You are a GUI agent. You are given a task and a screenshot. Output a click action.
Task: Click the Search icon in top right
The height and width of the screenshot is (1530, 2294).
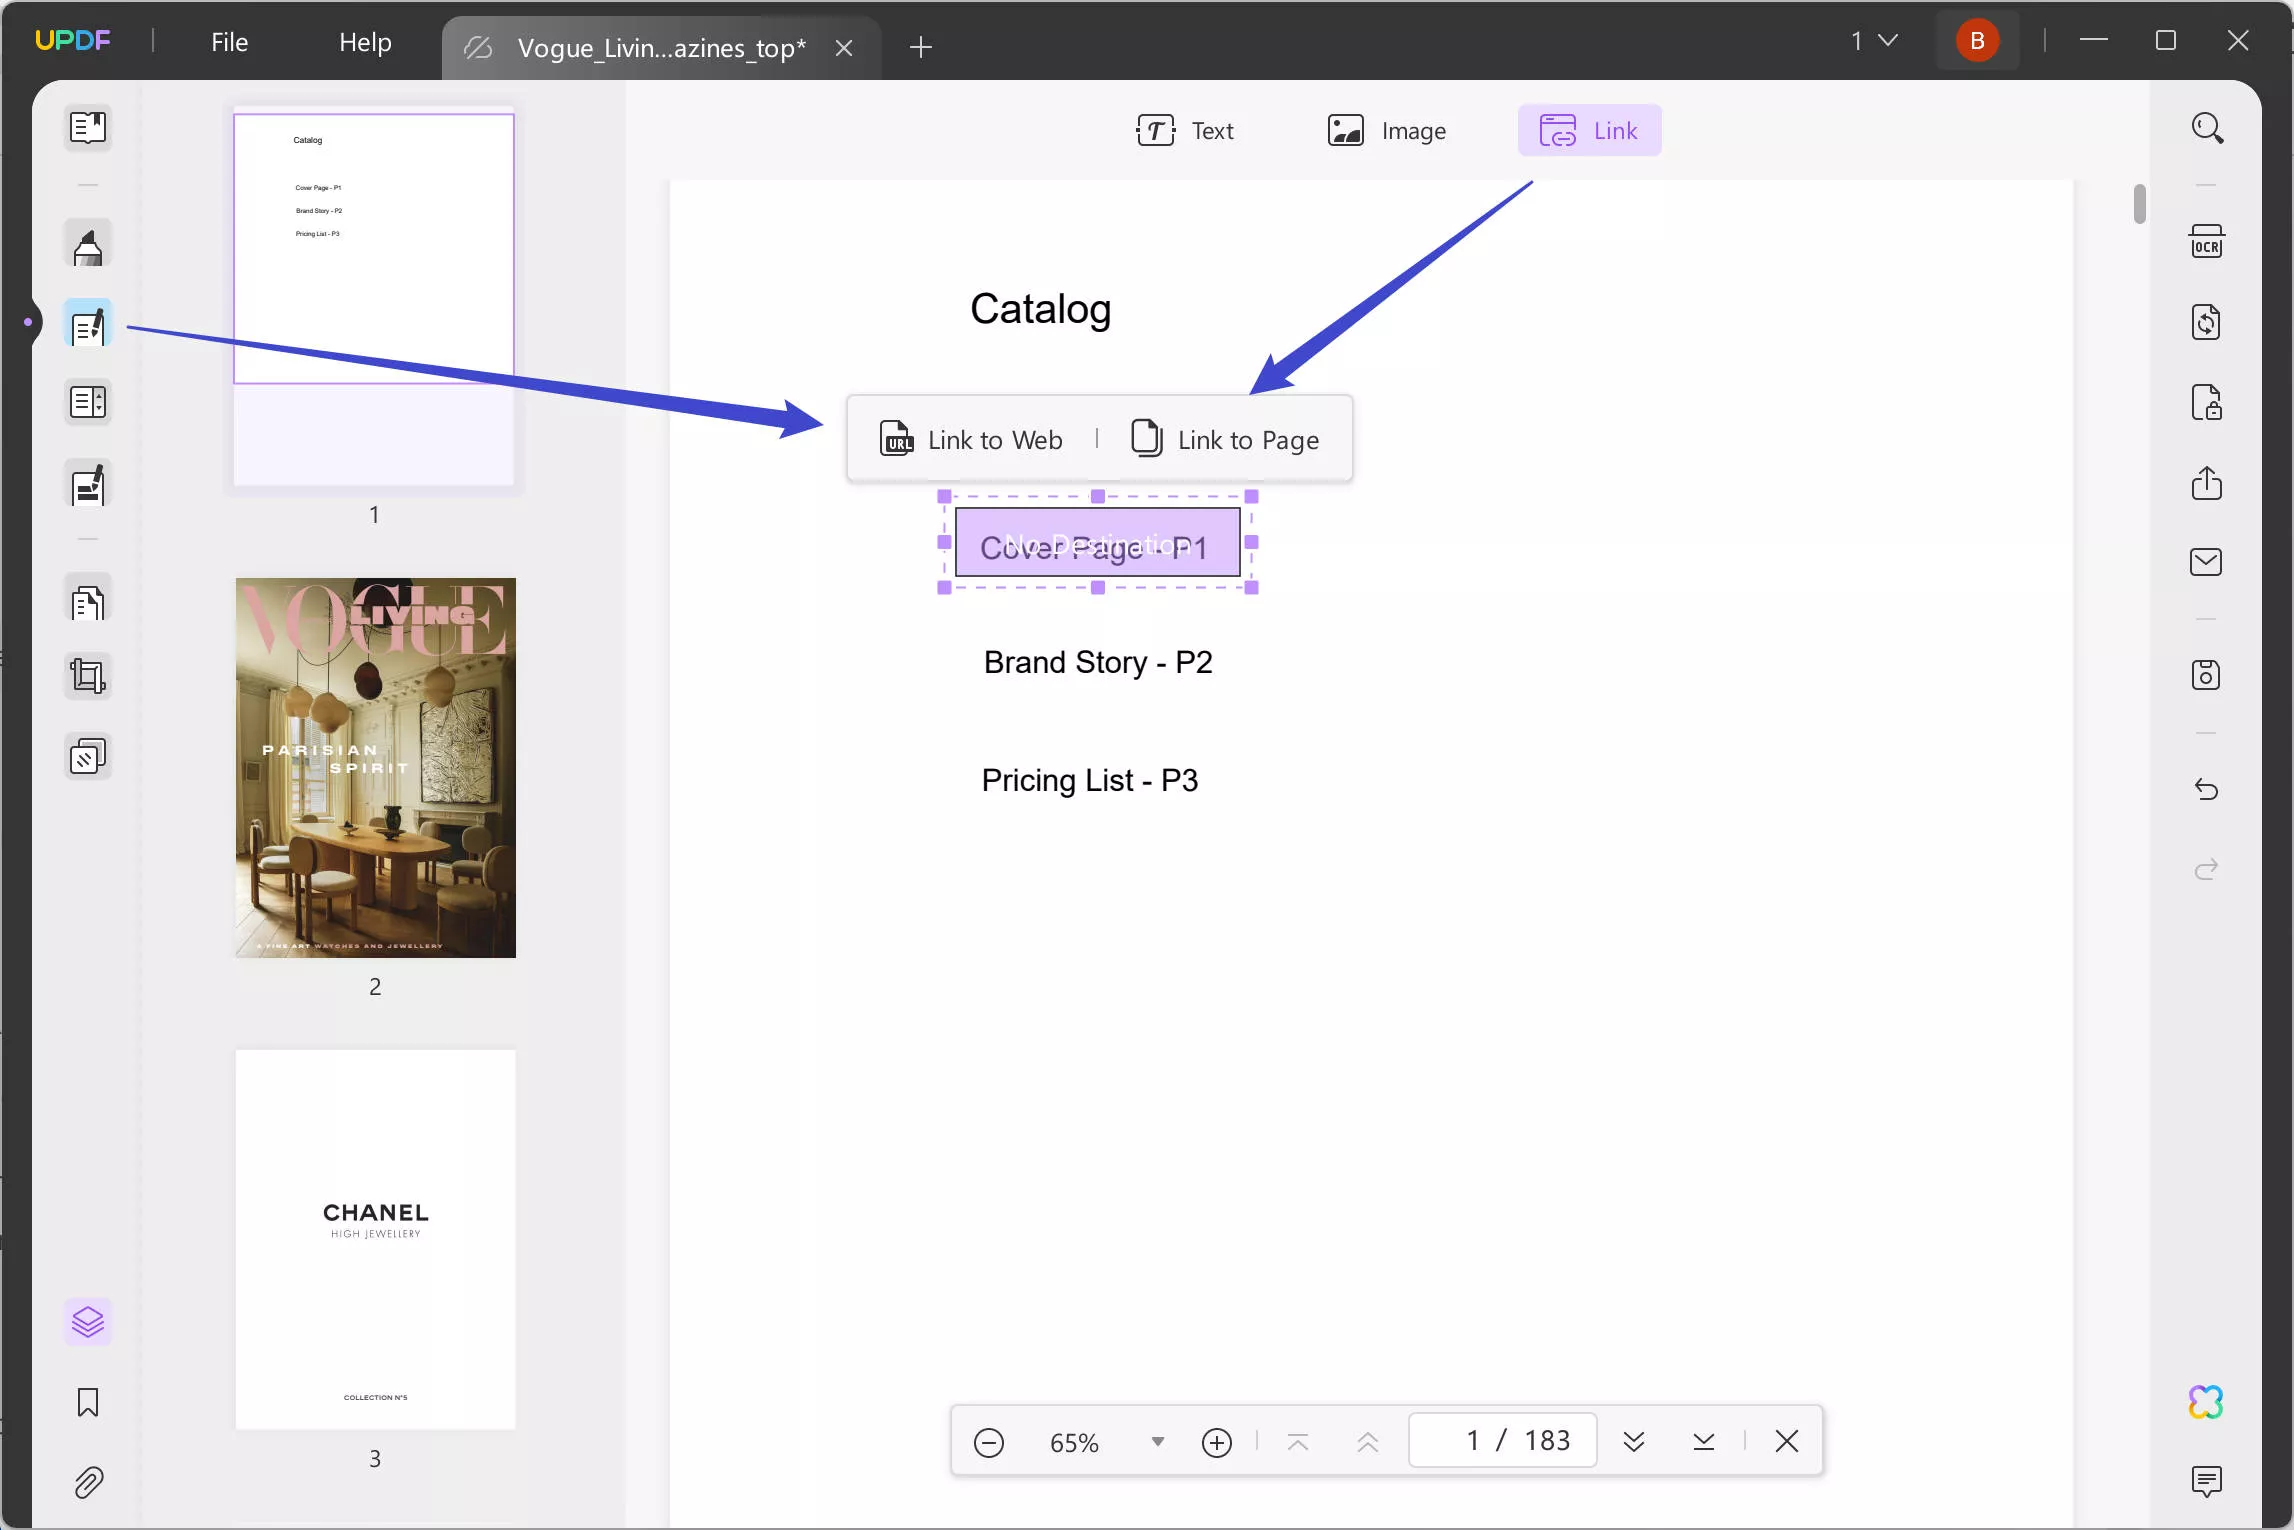point(2207,130)
